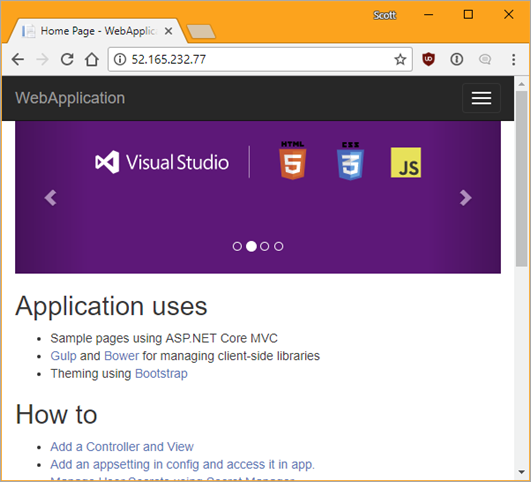Open the Add an appsetting in config link
This screenshot has width=531, height=482.
tap(183, 464)
